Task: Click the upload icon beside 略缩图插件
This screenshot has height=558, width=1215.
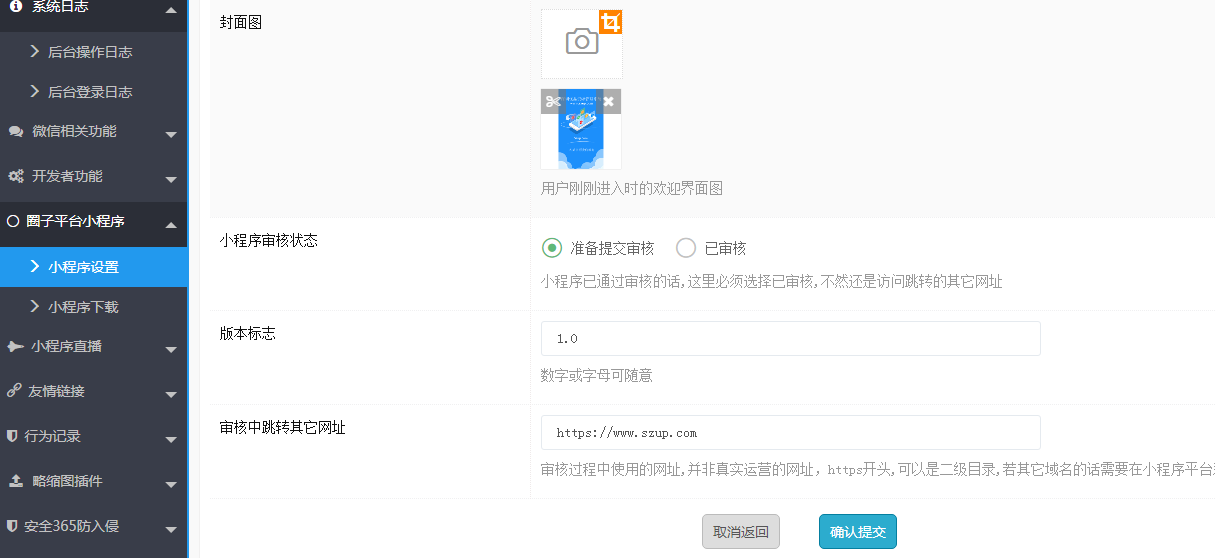Action: (15, 481)
